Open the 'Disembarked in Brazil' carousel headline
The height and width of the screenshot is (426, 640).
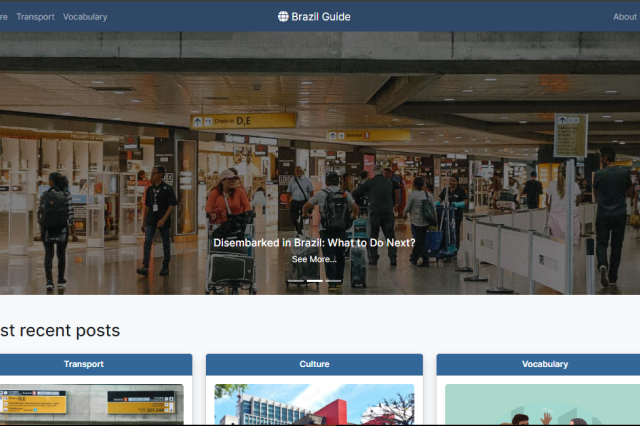coord(314,243)
